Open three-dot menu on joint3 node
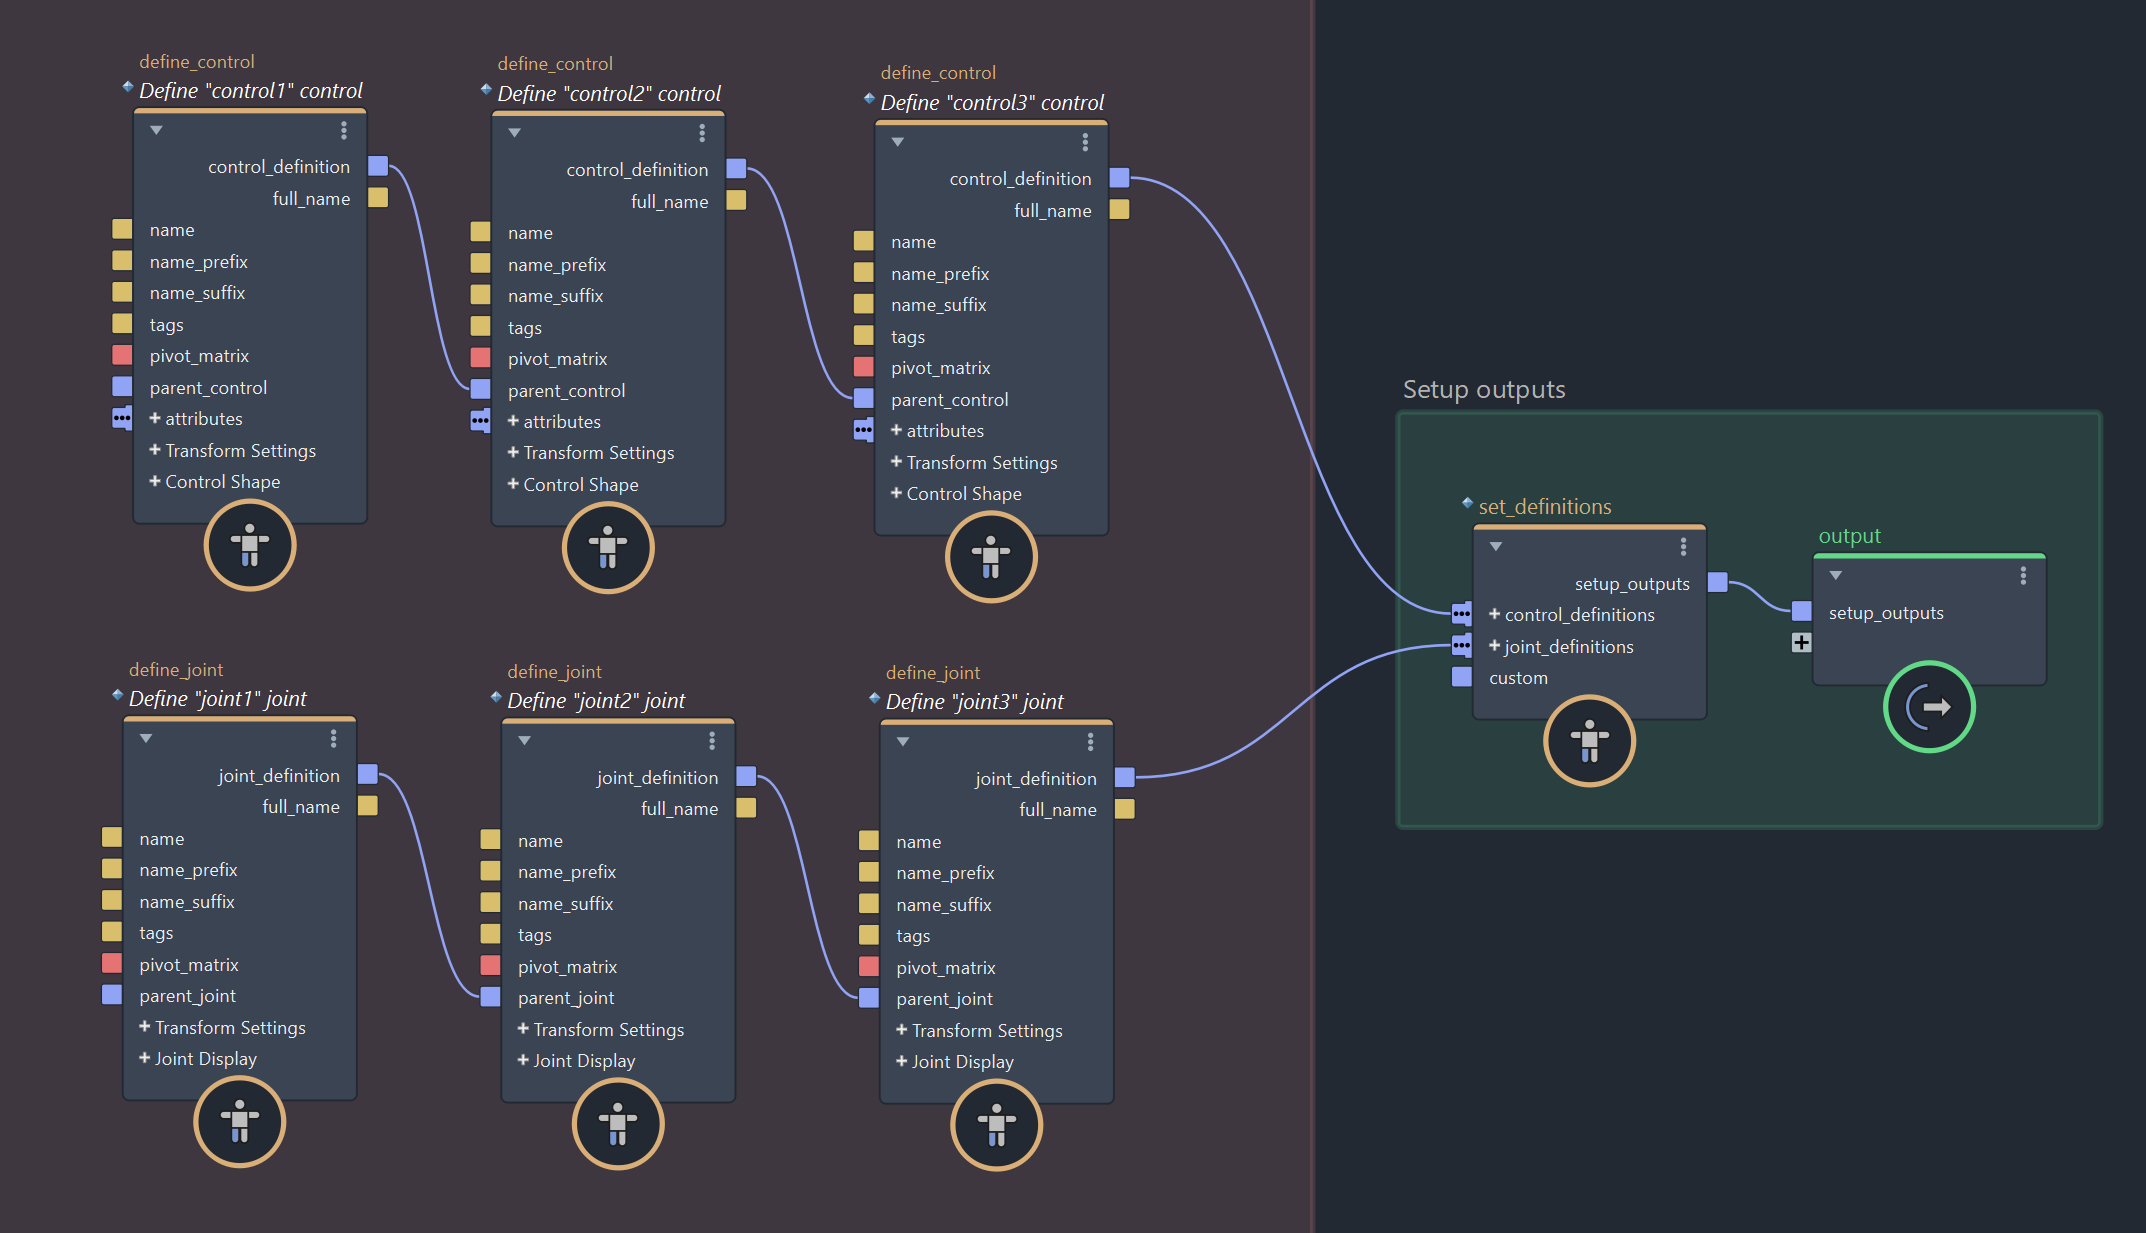2146x1233 pixels. click(x=1090, y=742)
